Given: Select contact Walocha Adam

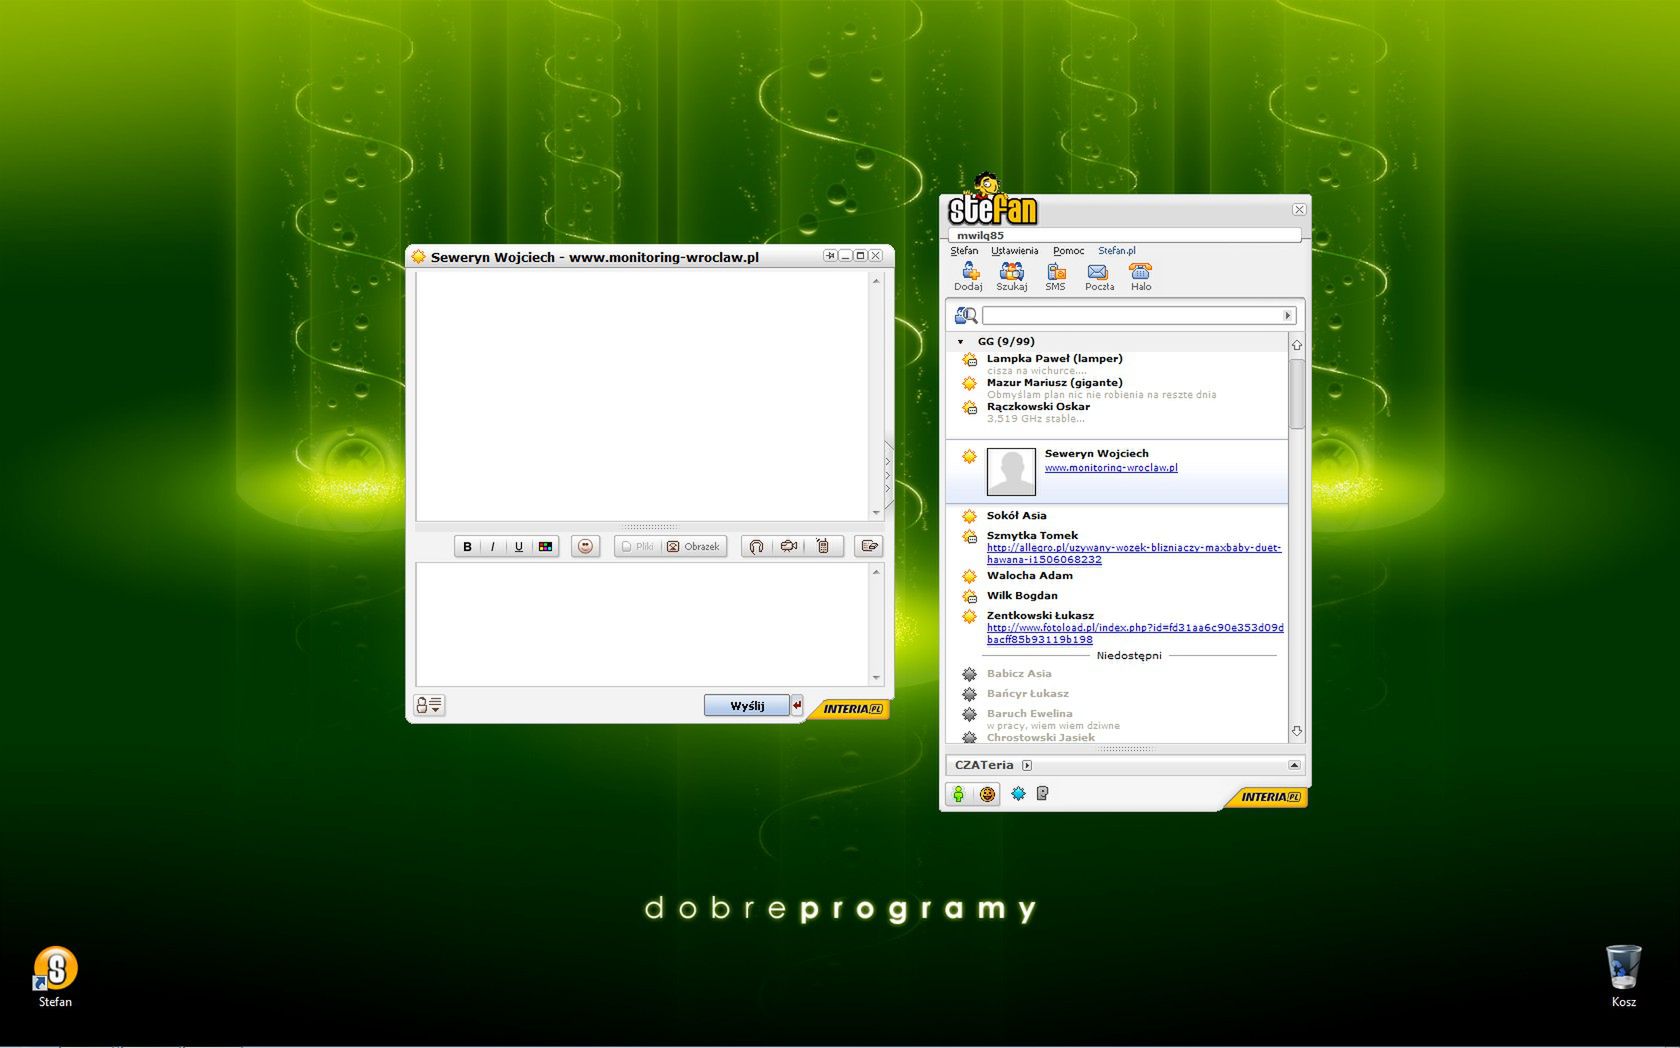Looking at the screenshot, I should click(x=1029, y=576).
